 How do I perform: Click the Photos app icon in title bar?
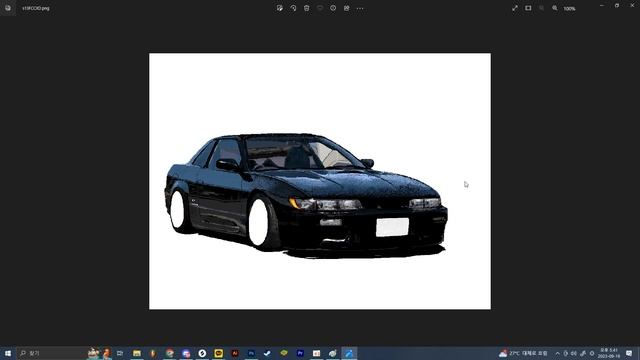(8, 8)
